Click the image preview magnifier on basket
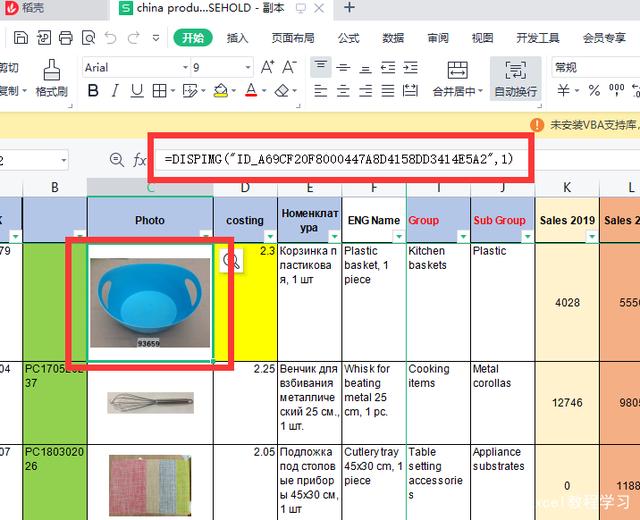Screen dimensions: 640x520 (231, 260)
